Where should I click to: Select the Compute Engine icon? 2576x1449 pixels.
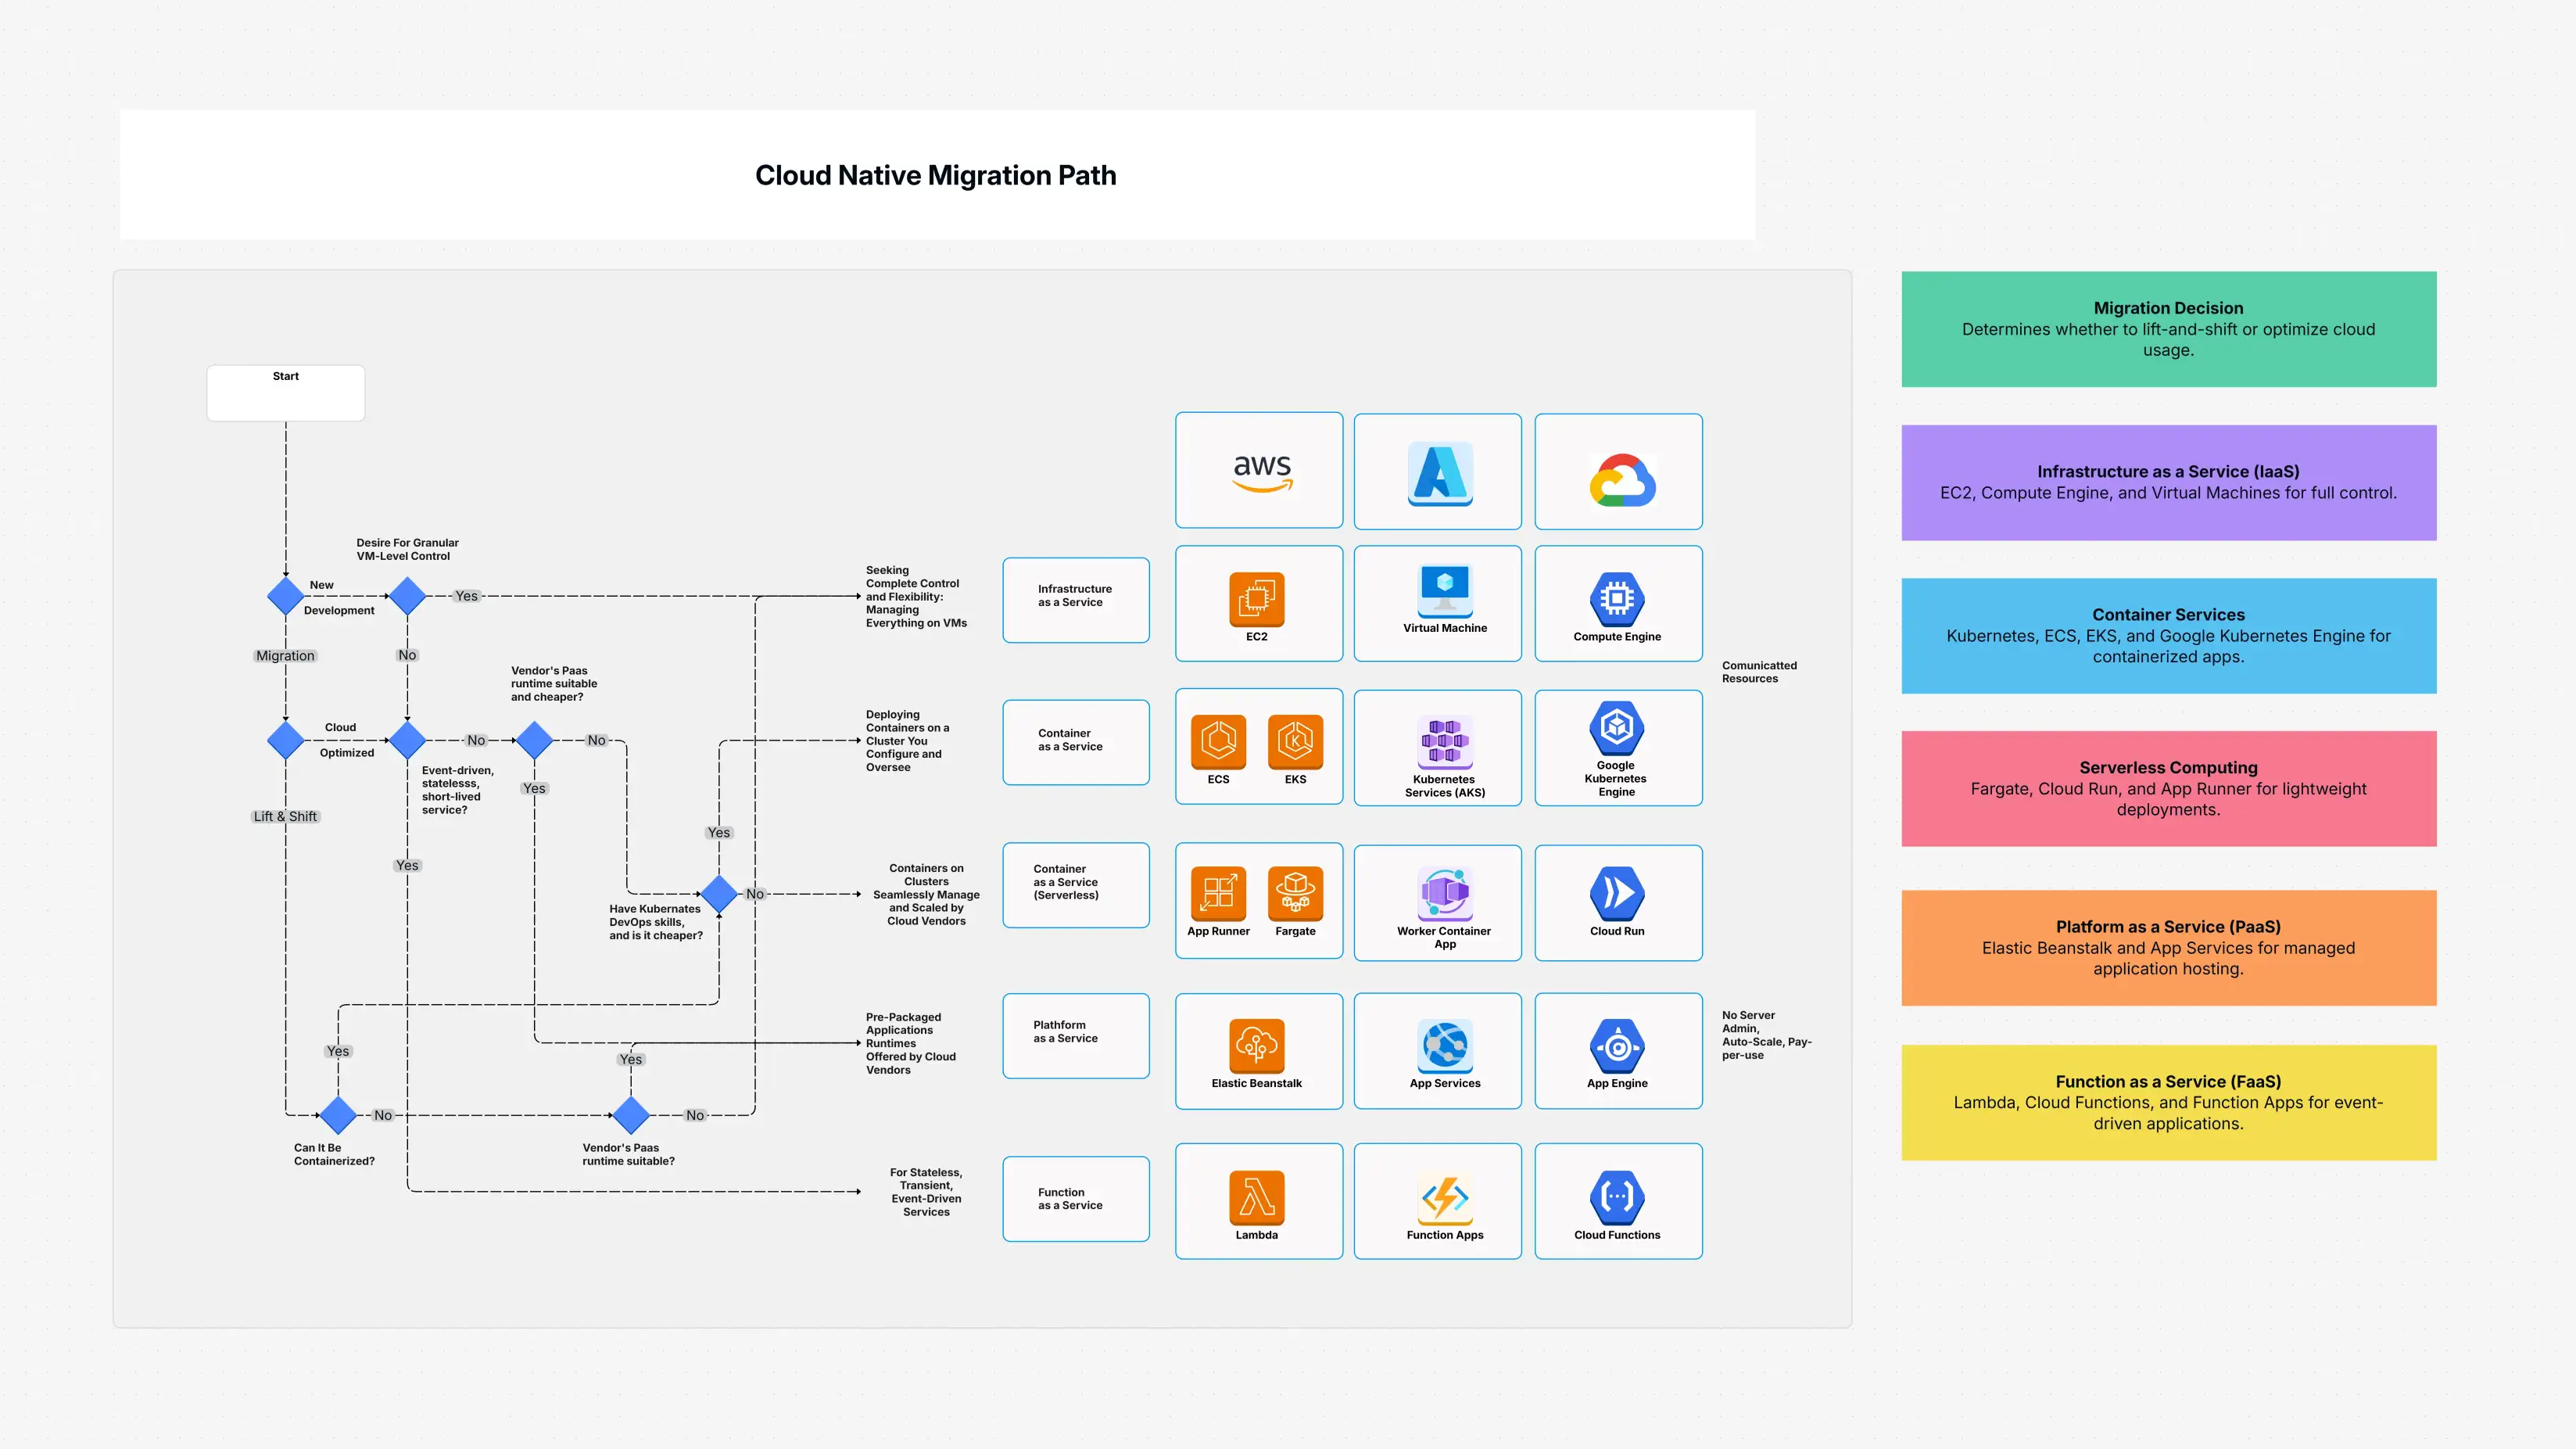pyautogui.click(x=1617, y=598)
